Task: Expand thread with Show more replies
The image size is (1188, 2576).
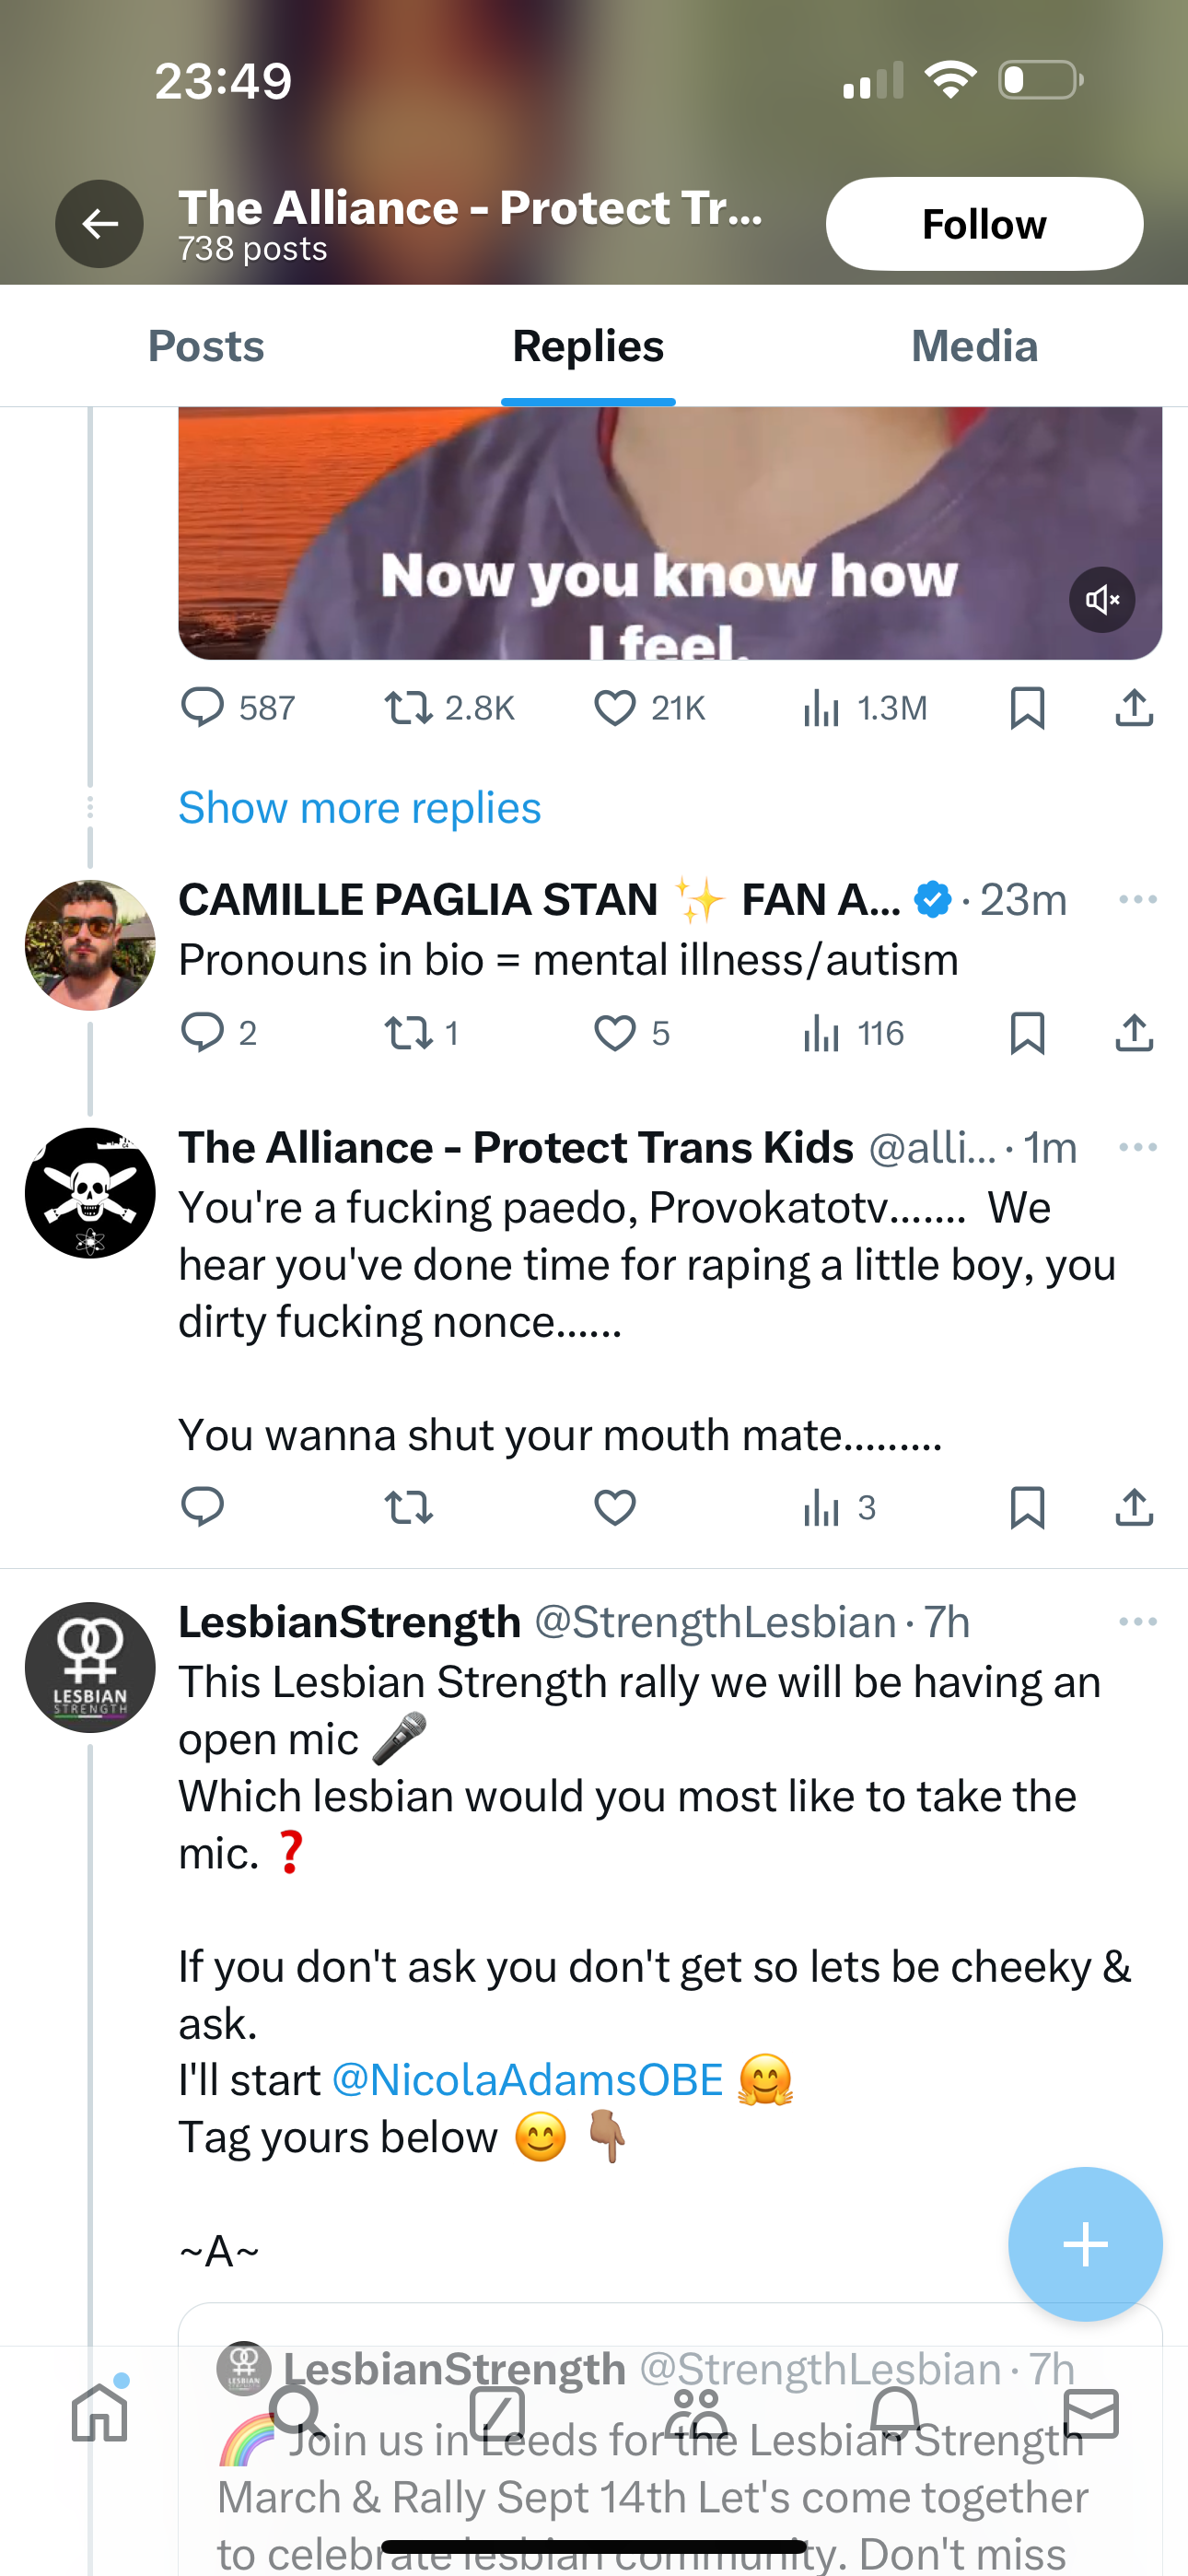Action: [x=360, y=808]
